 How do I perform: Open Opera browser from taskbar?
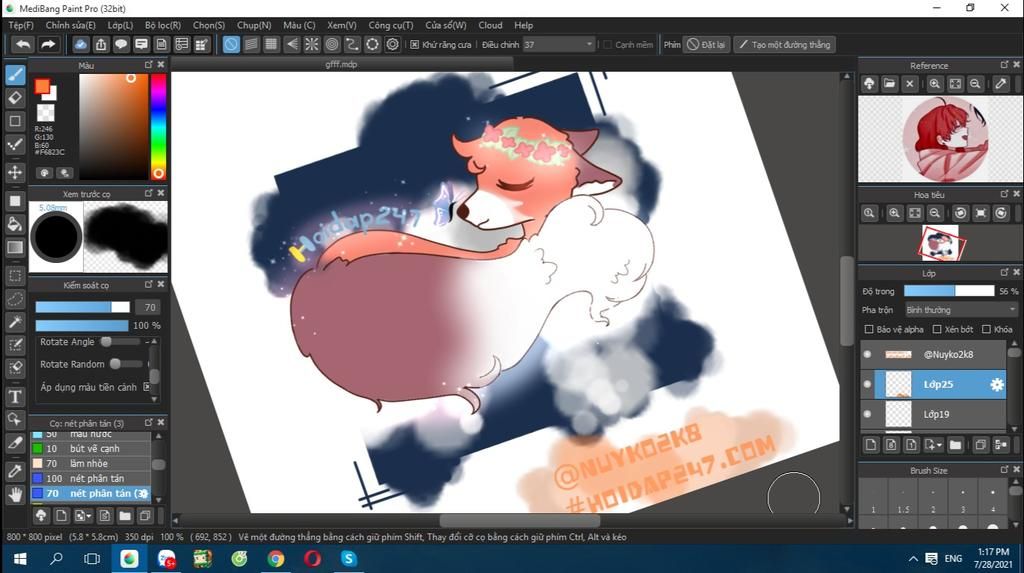coord(312,559)
